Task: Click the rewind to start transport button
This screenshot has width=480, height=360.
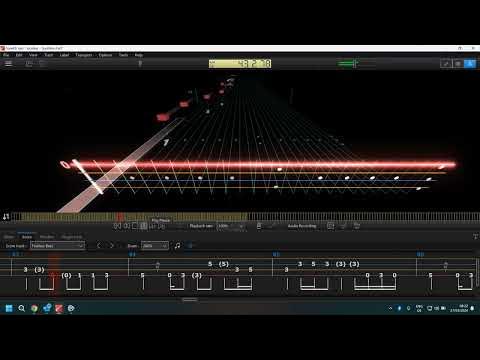Action: (x=117, y=226)
